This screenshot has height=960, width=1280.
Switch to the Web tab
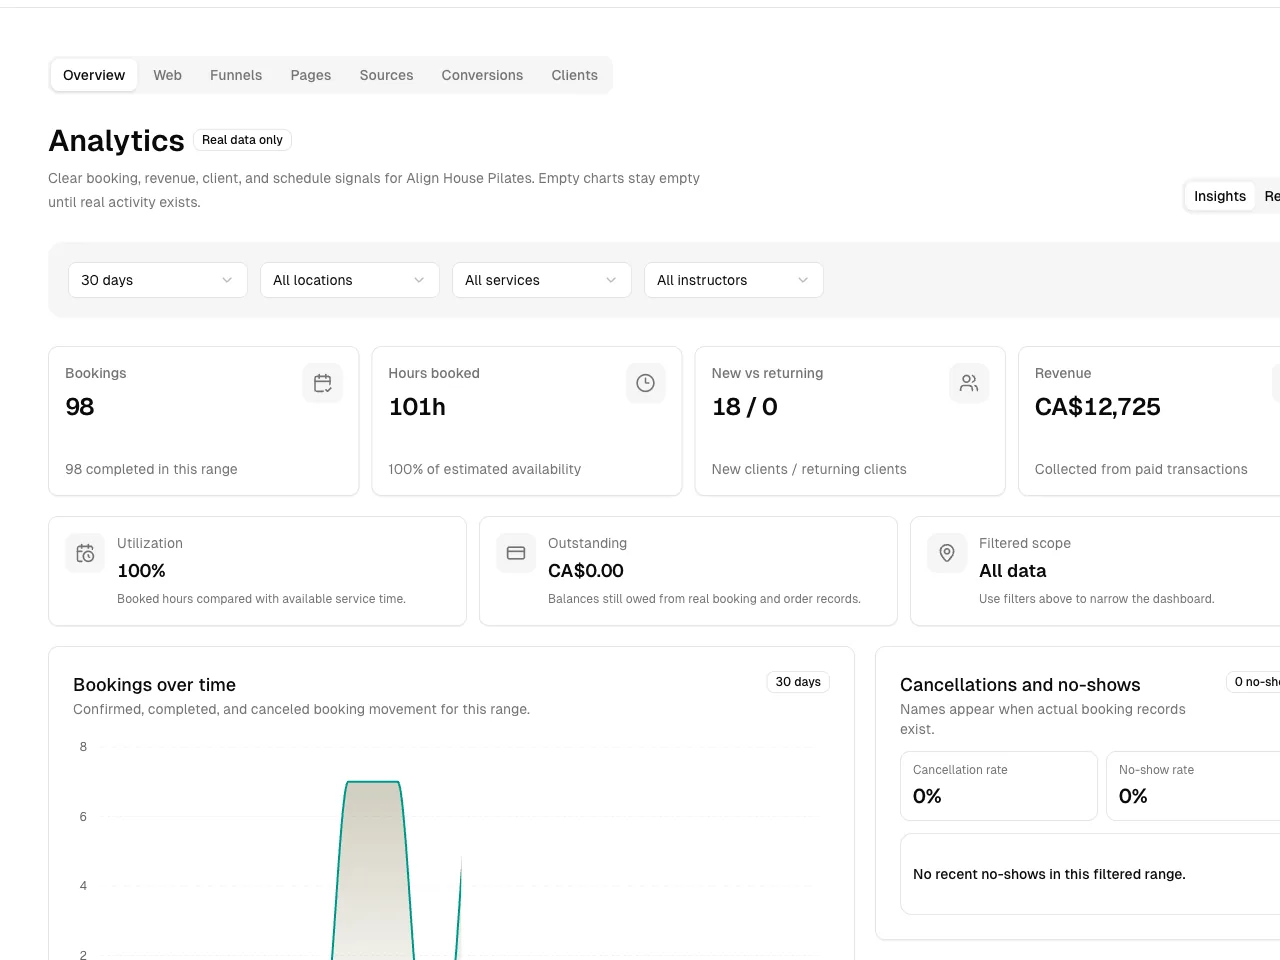pyautogui.click(x=168, y=75)
